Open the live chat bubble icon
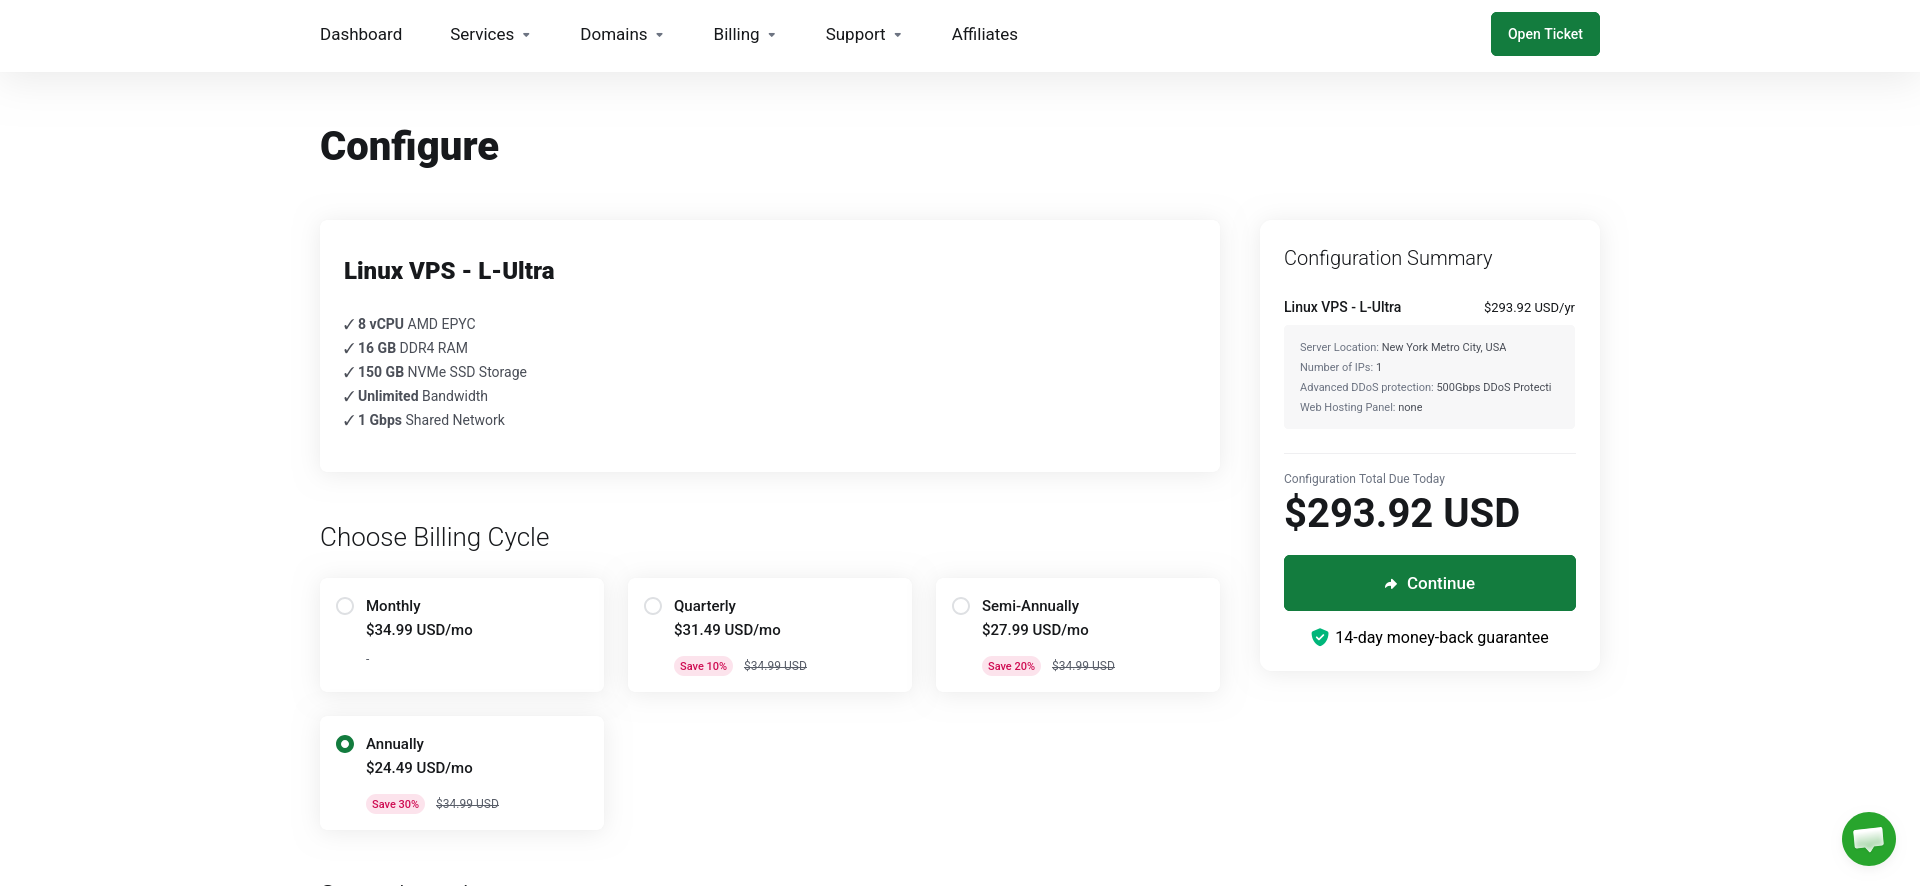The height and width of the screenshot is (886, 1920). pyautogui.click(x=1868, y=838)
